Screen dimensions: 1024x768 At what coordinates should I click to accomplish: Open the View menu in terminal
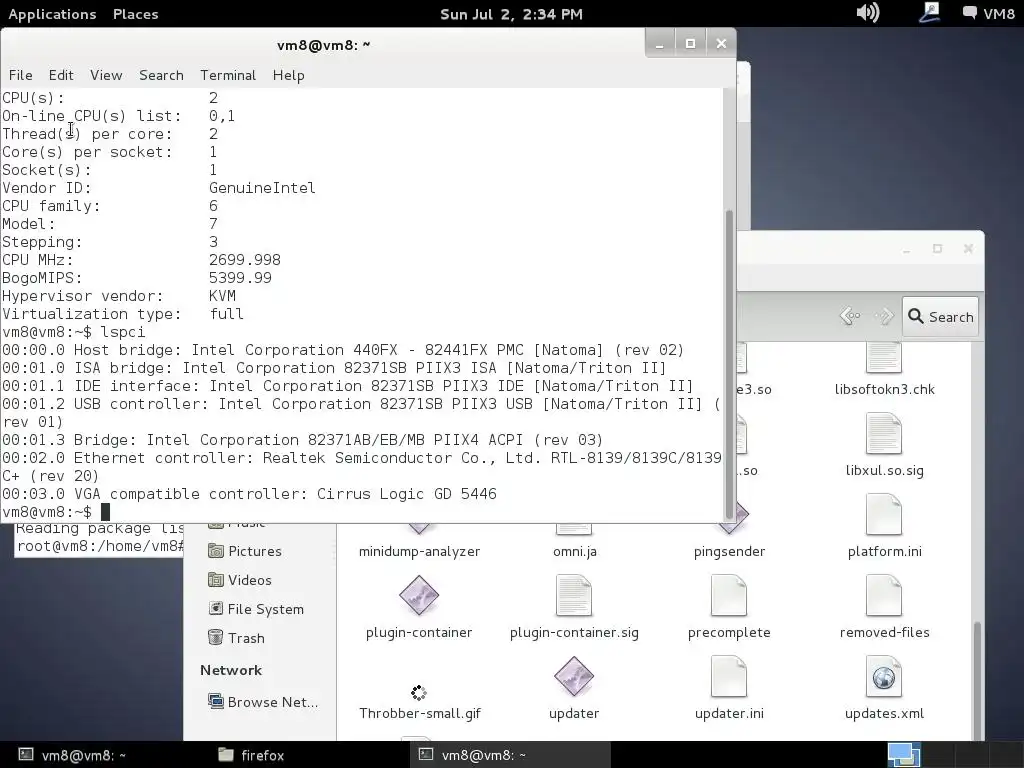(x=106, y=75)
